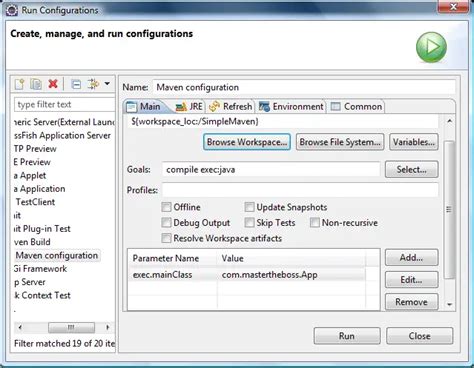Screen dimensions: 474x368
Task: Click list horizontal scroll right arrow
Action: [x=107, y=327]
